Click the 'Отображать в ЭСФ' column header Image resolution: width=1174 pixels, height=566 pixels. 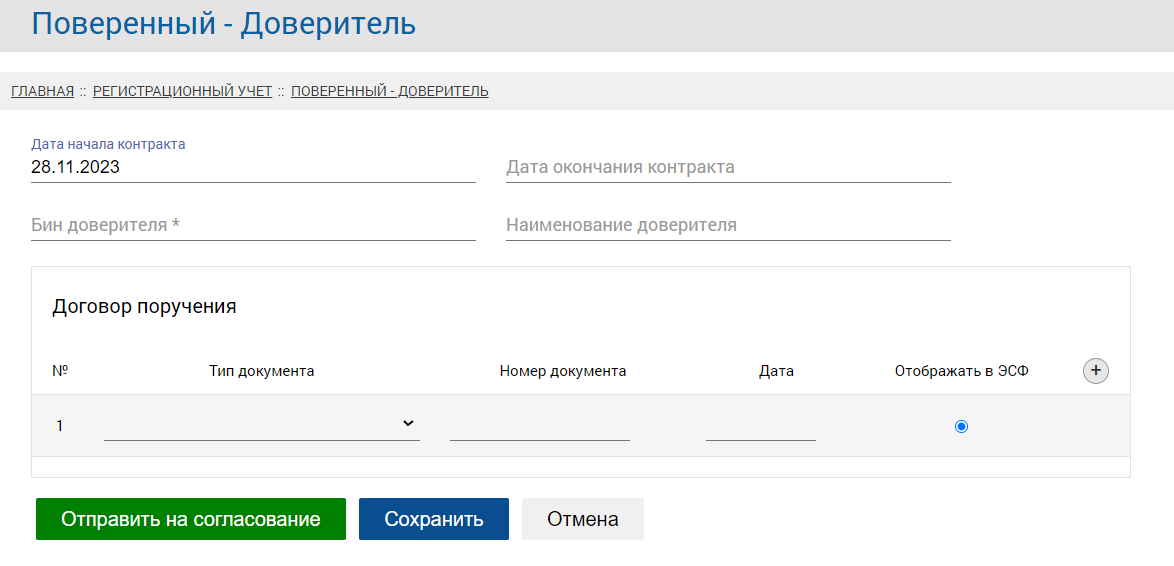coord(961,371)
